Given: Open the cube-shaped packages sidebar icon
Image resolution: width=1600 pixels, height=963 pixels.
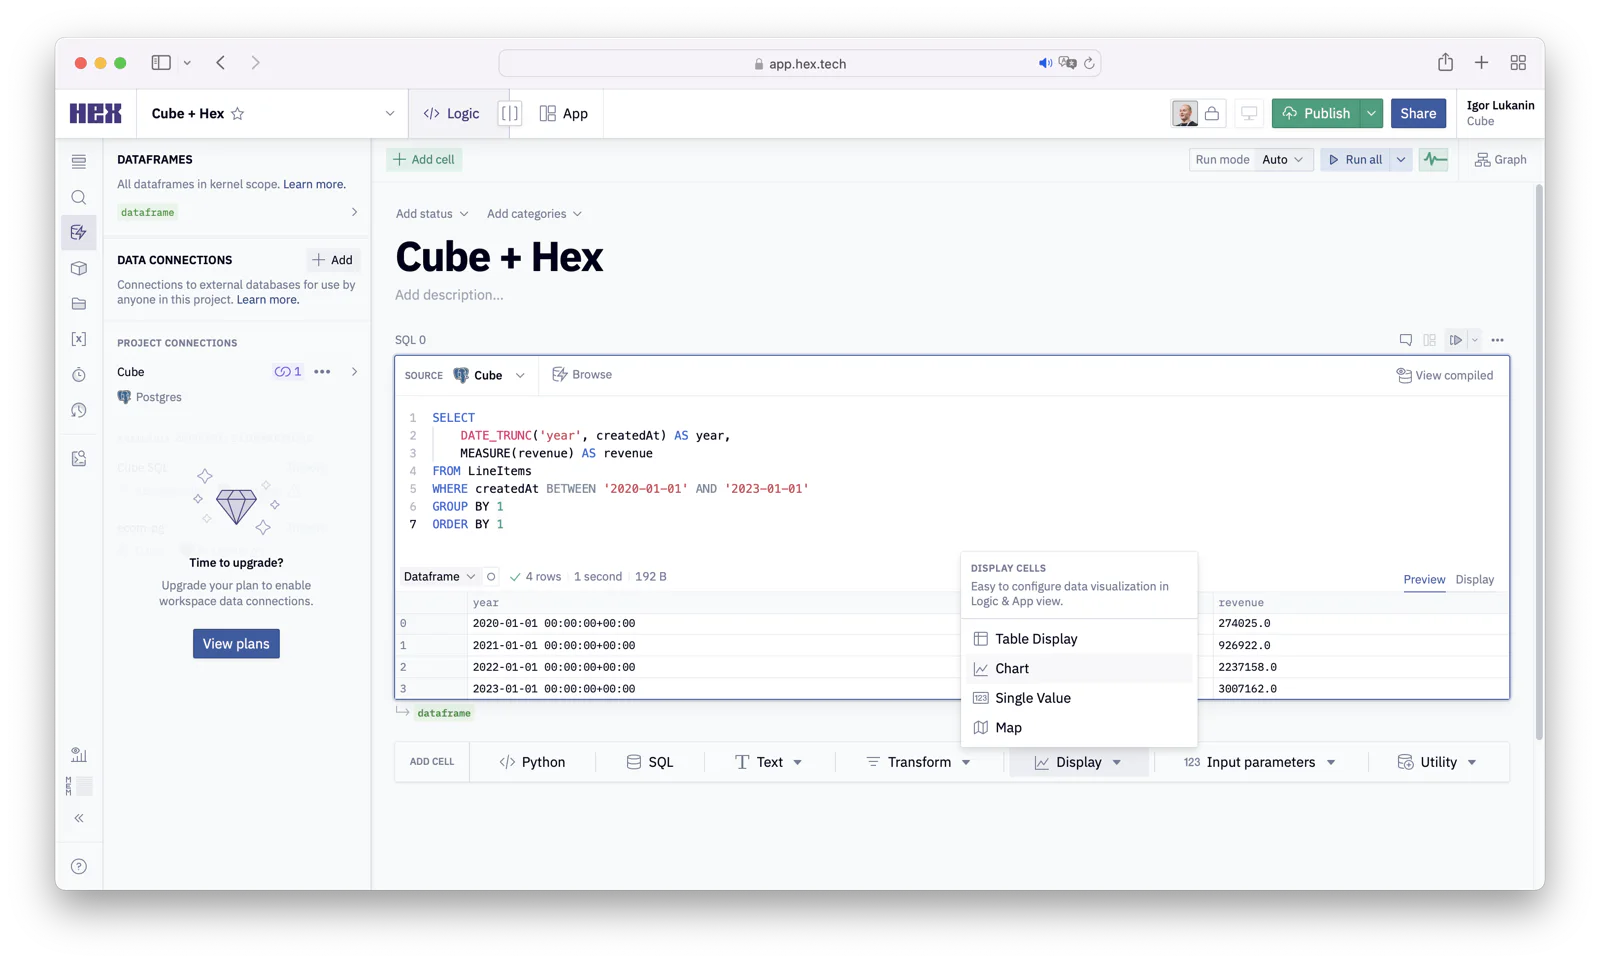Looking at the screenshot, I should click(x=79, y=268).
